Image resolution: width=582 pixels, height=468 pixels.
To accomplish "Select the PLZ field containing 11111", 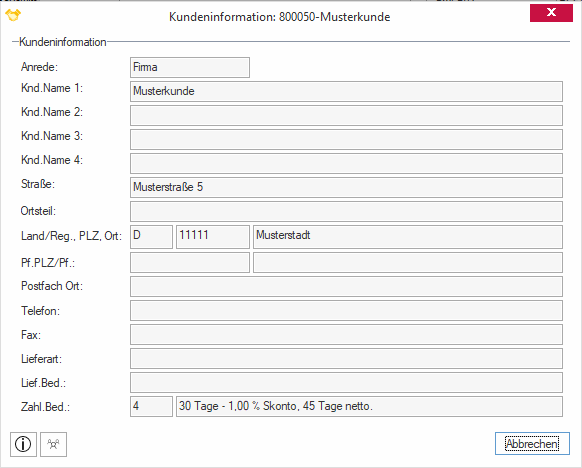I will point(213,237).
